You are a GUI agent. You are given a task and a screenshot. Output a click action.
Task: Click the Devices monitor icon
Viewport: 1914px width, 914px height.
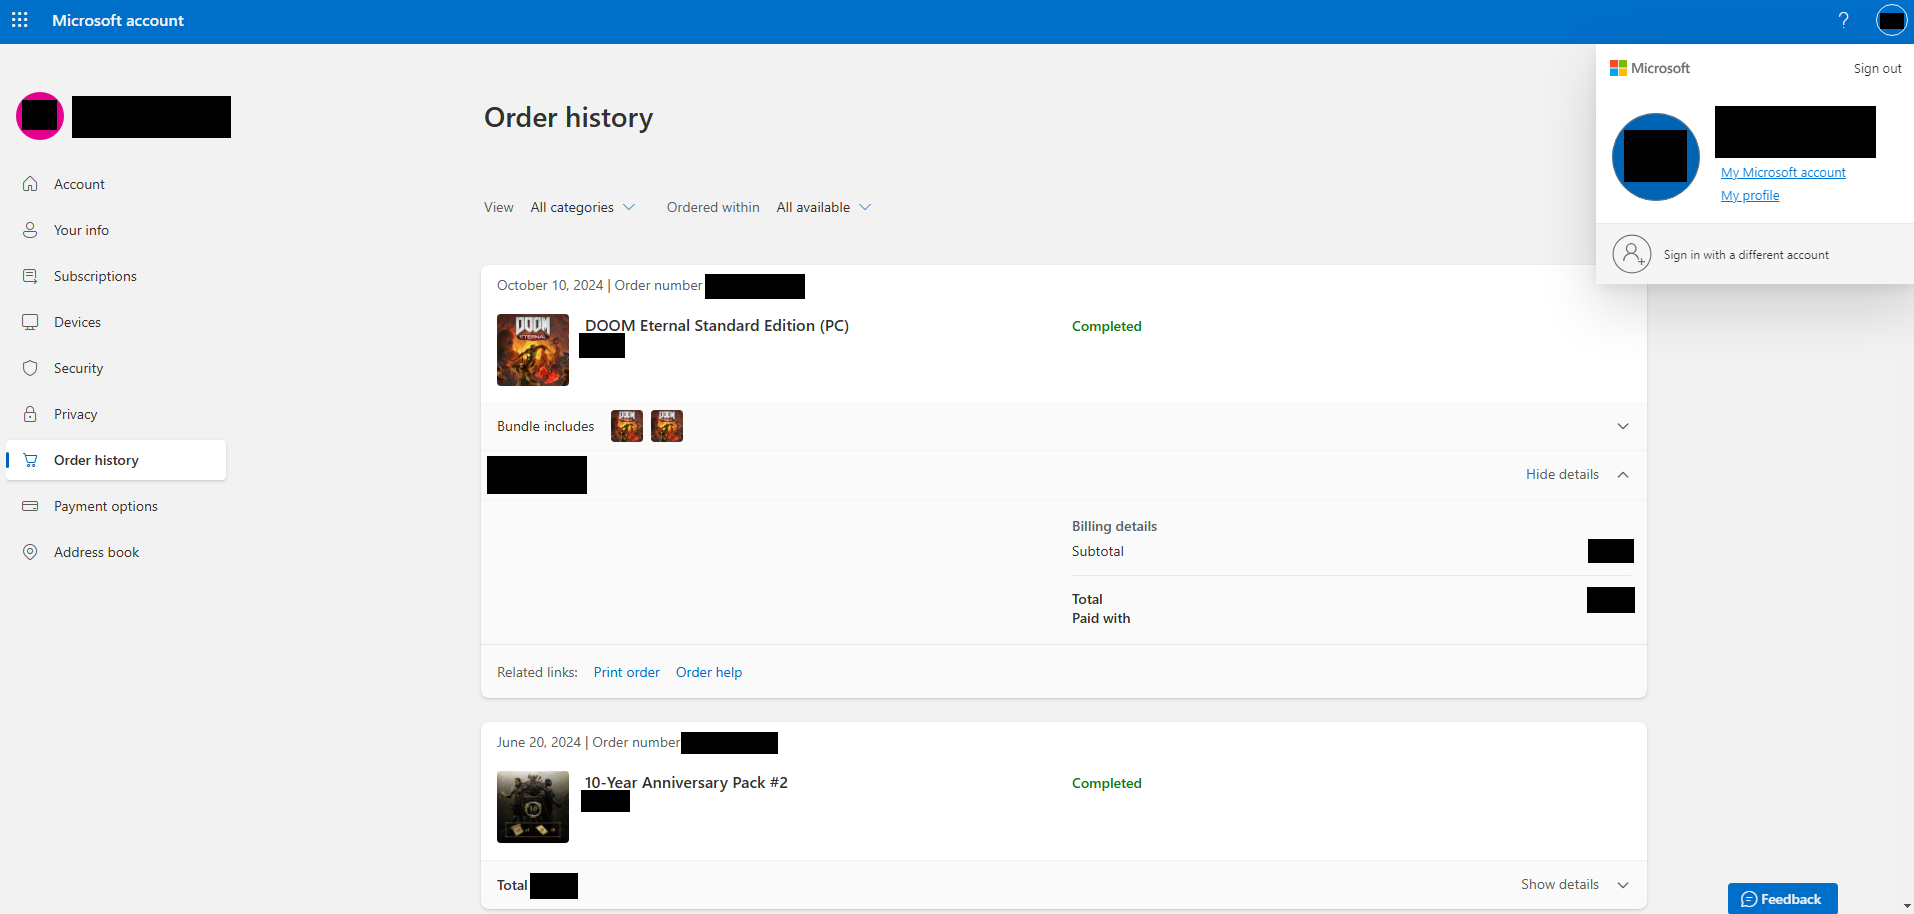click(30, 322)
